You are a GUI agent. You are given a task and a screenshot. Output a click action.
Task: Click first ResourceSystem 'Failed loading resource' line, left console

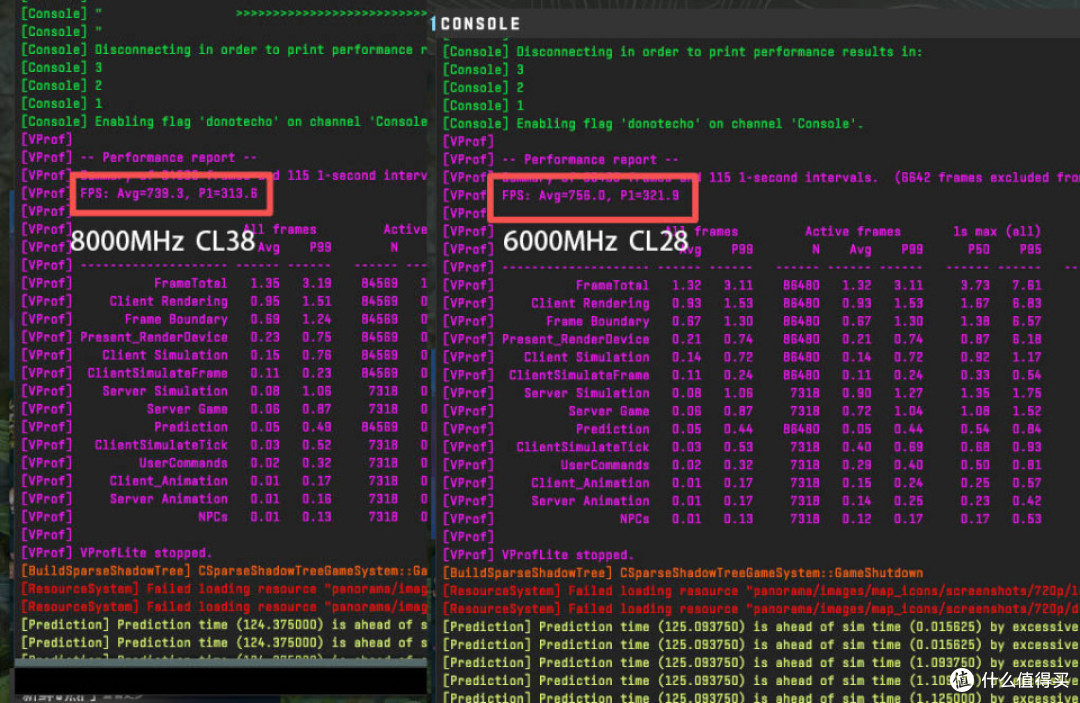[x=225, y=589]
